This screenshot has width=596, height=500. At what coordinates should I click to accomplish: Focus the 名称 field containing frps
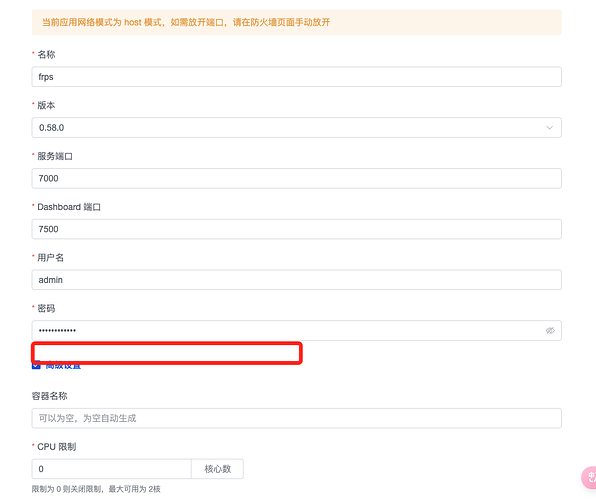point(296,77)
